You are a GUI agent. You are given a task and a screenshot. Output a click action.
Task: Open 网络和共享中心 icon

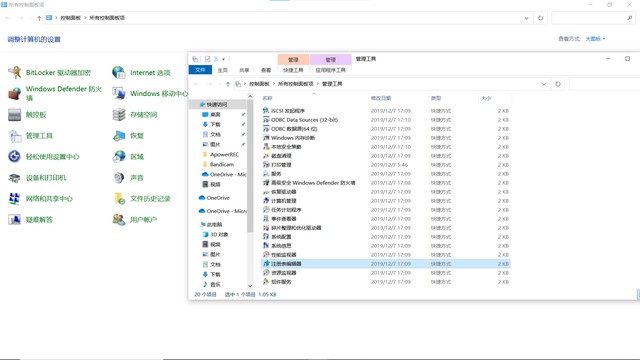click(14, 199)
